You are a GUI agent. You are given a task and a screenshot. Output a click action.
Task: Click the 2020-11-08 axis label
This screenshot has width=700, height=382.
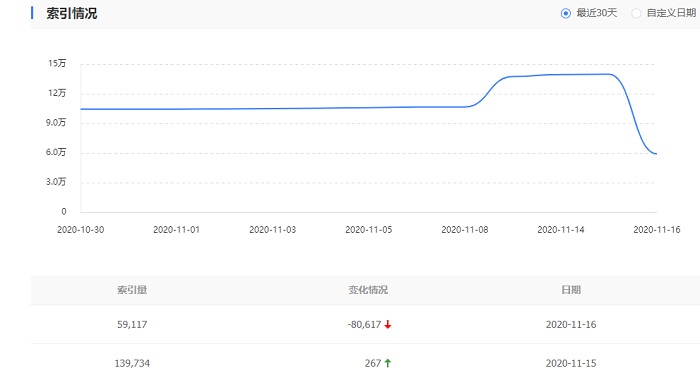(x=465, y=229)
